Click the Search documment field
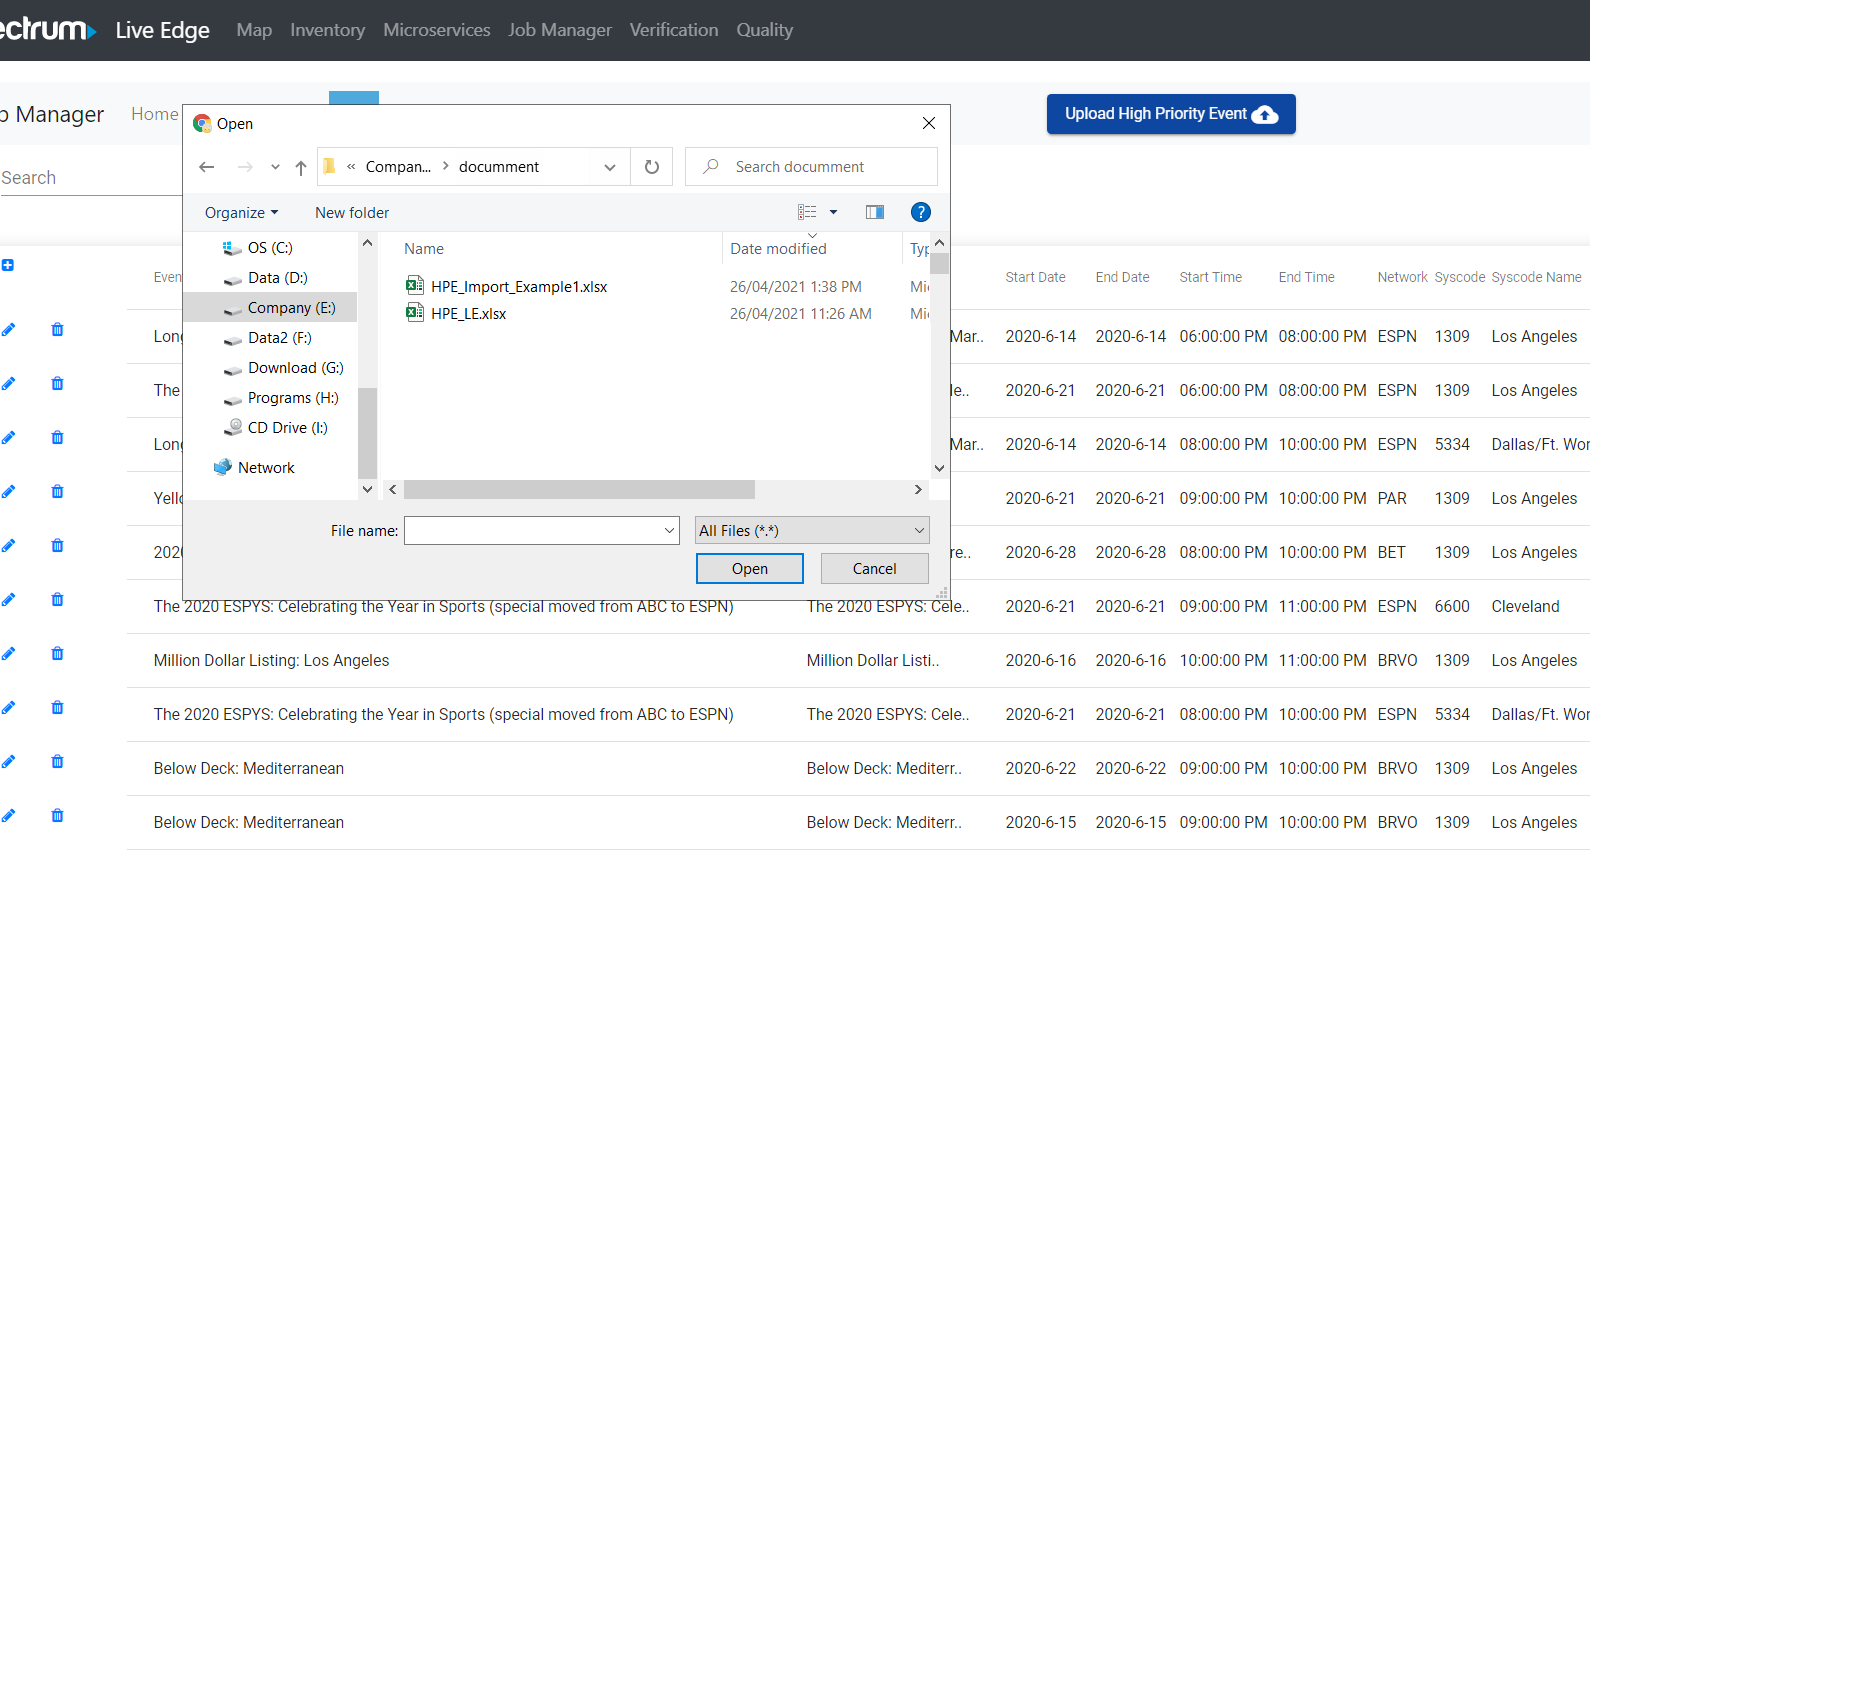This screenshot has width=1870, height=1700. point(812,167)
